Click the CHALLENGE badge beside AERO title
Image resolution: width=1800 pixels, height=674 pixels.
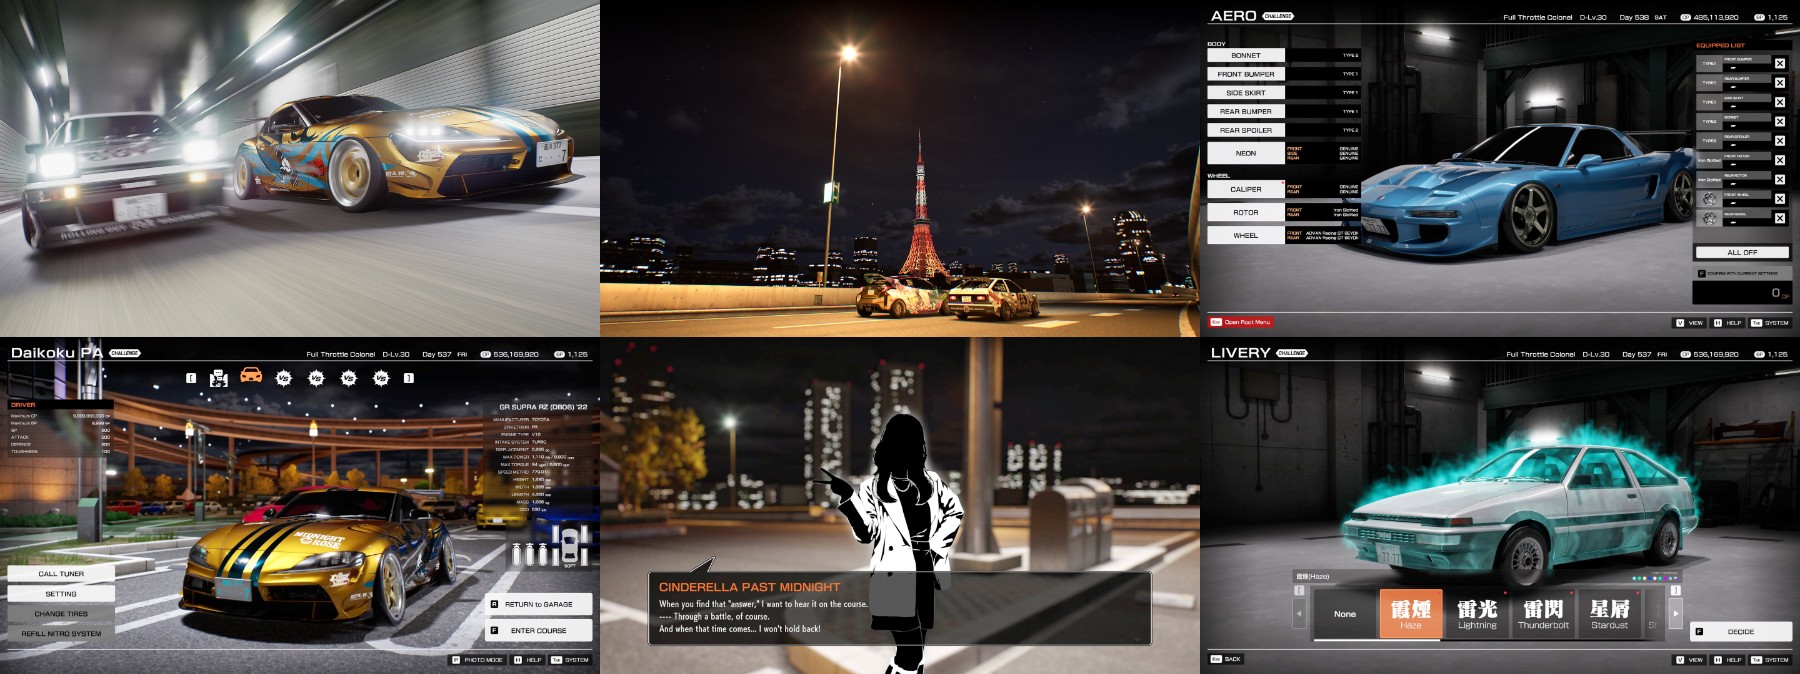pos(1278,16)
